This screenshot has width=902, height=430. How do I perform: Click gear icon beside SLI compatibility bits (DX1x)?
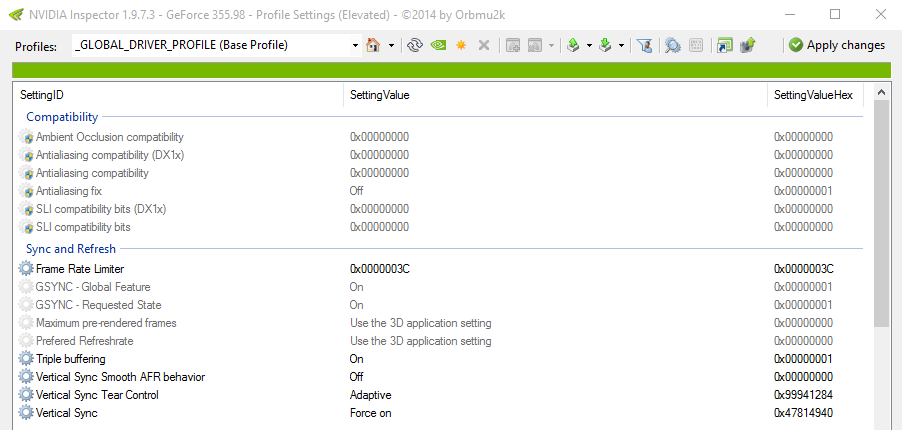[x=26, y=209]
